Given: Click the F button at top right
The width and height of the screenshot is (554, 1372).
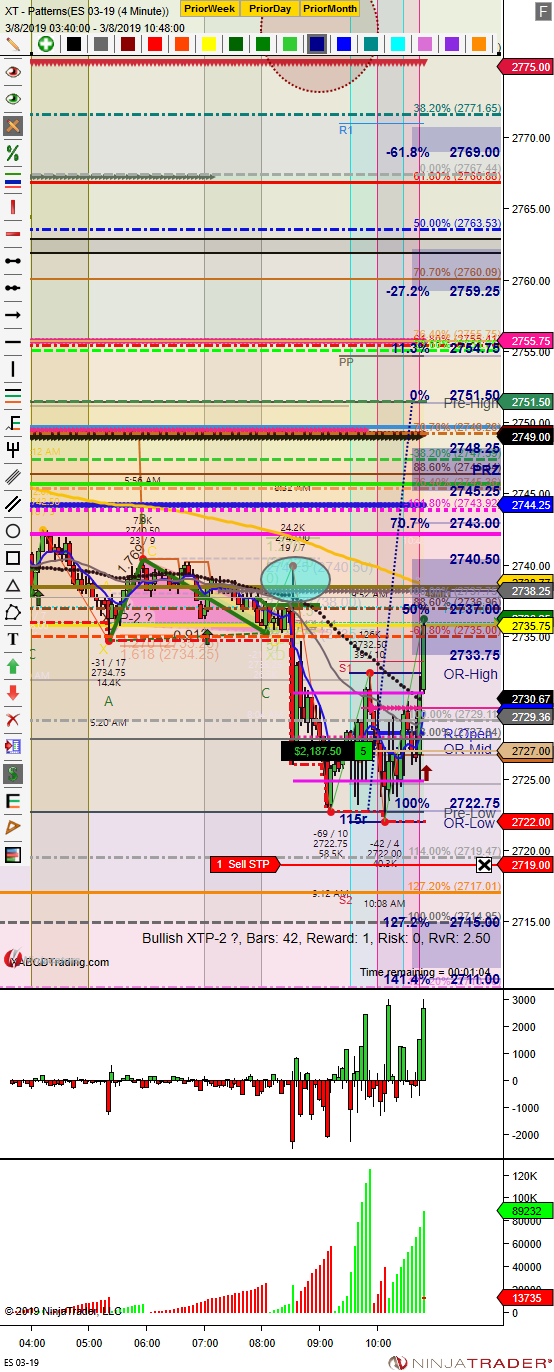Looking at the screenshot, I should pos(542,11).
